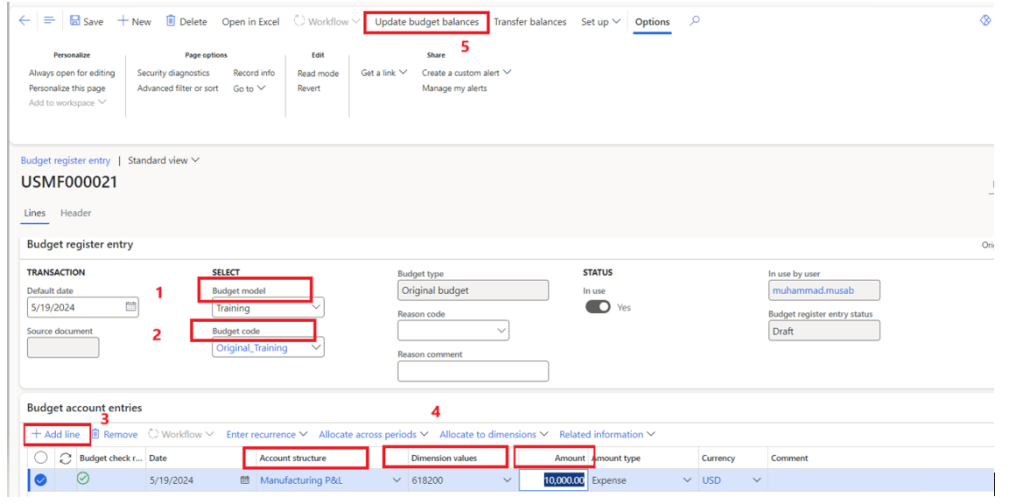Click the Delete trash icon
The height and width of the screenshot is (504, 1023).
pos(171,21)
